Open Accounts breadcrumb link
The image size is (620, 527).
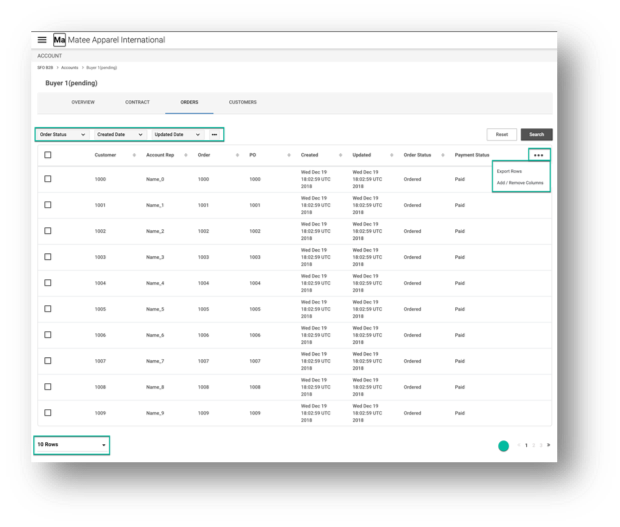pyautogui.click(x=70, y=68)
